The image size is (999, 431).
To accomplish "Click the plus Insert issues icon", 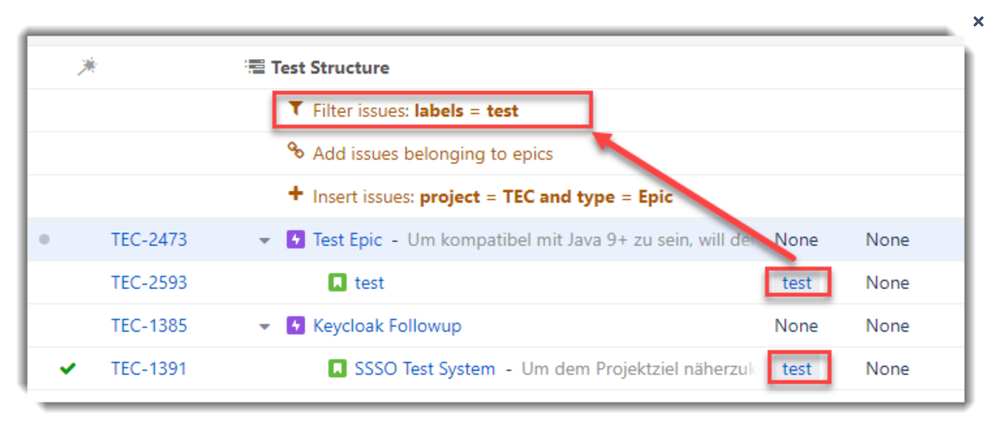I will pos(295,195).
